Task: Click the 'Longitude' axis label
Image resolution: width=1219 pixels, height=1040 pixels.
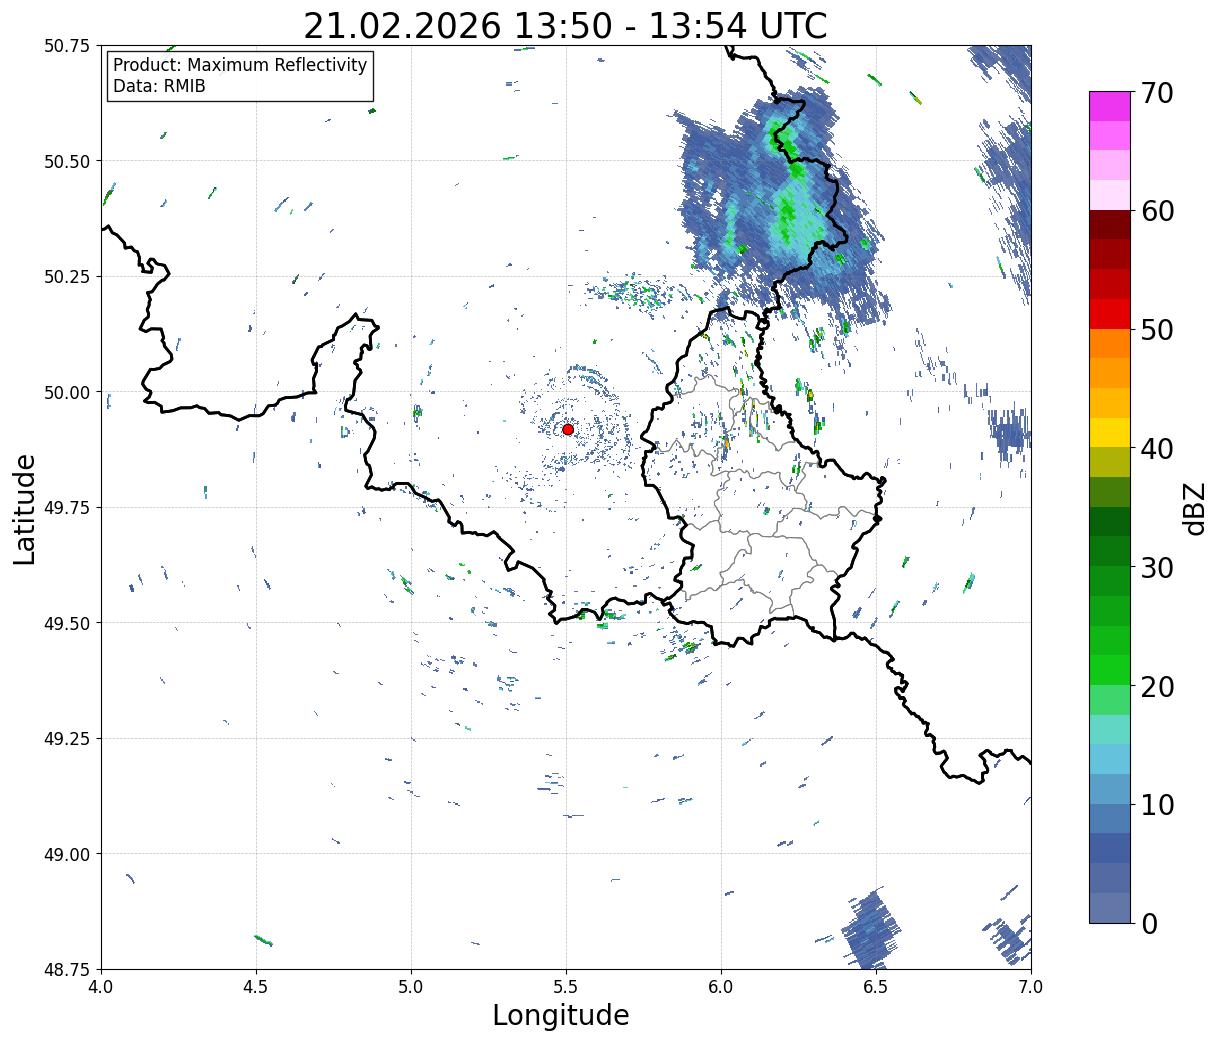Action: point(561,1015)
